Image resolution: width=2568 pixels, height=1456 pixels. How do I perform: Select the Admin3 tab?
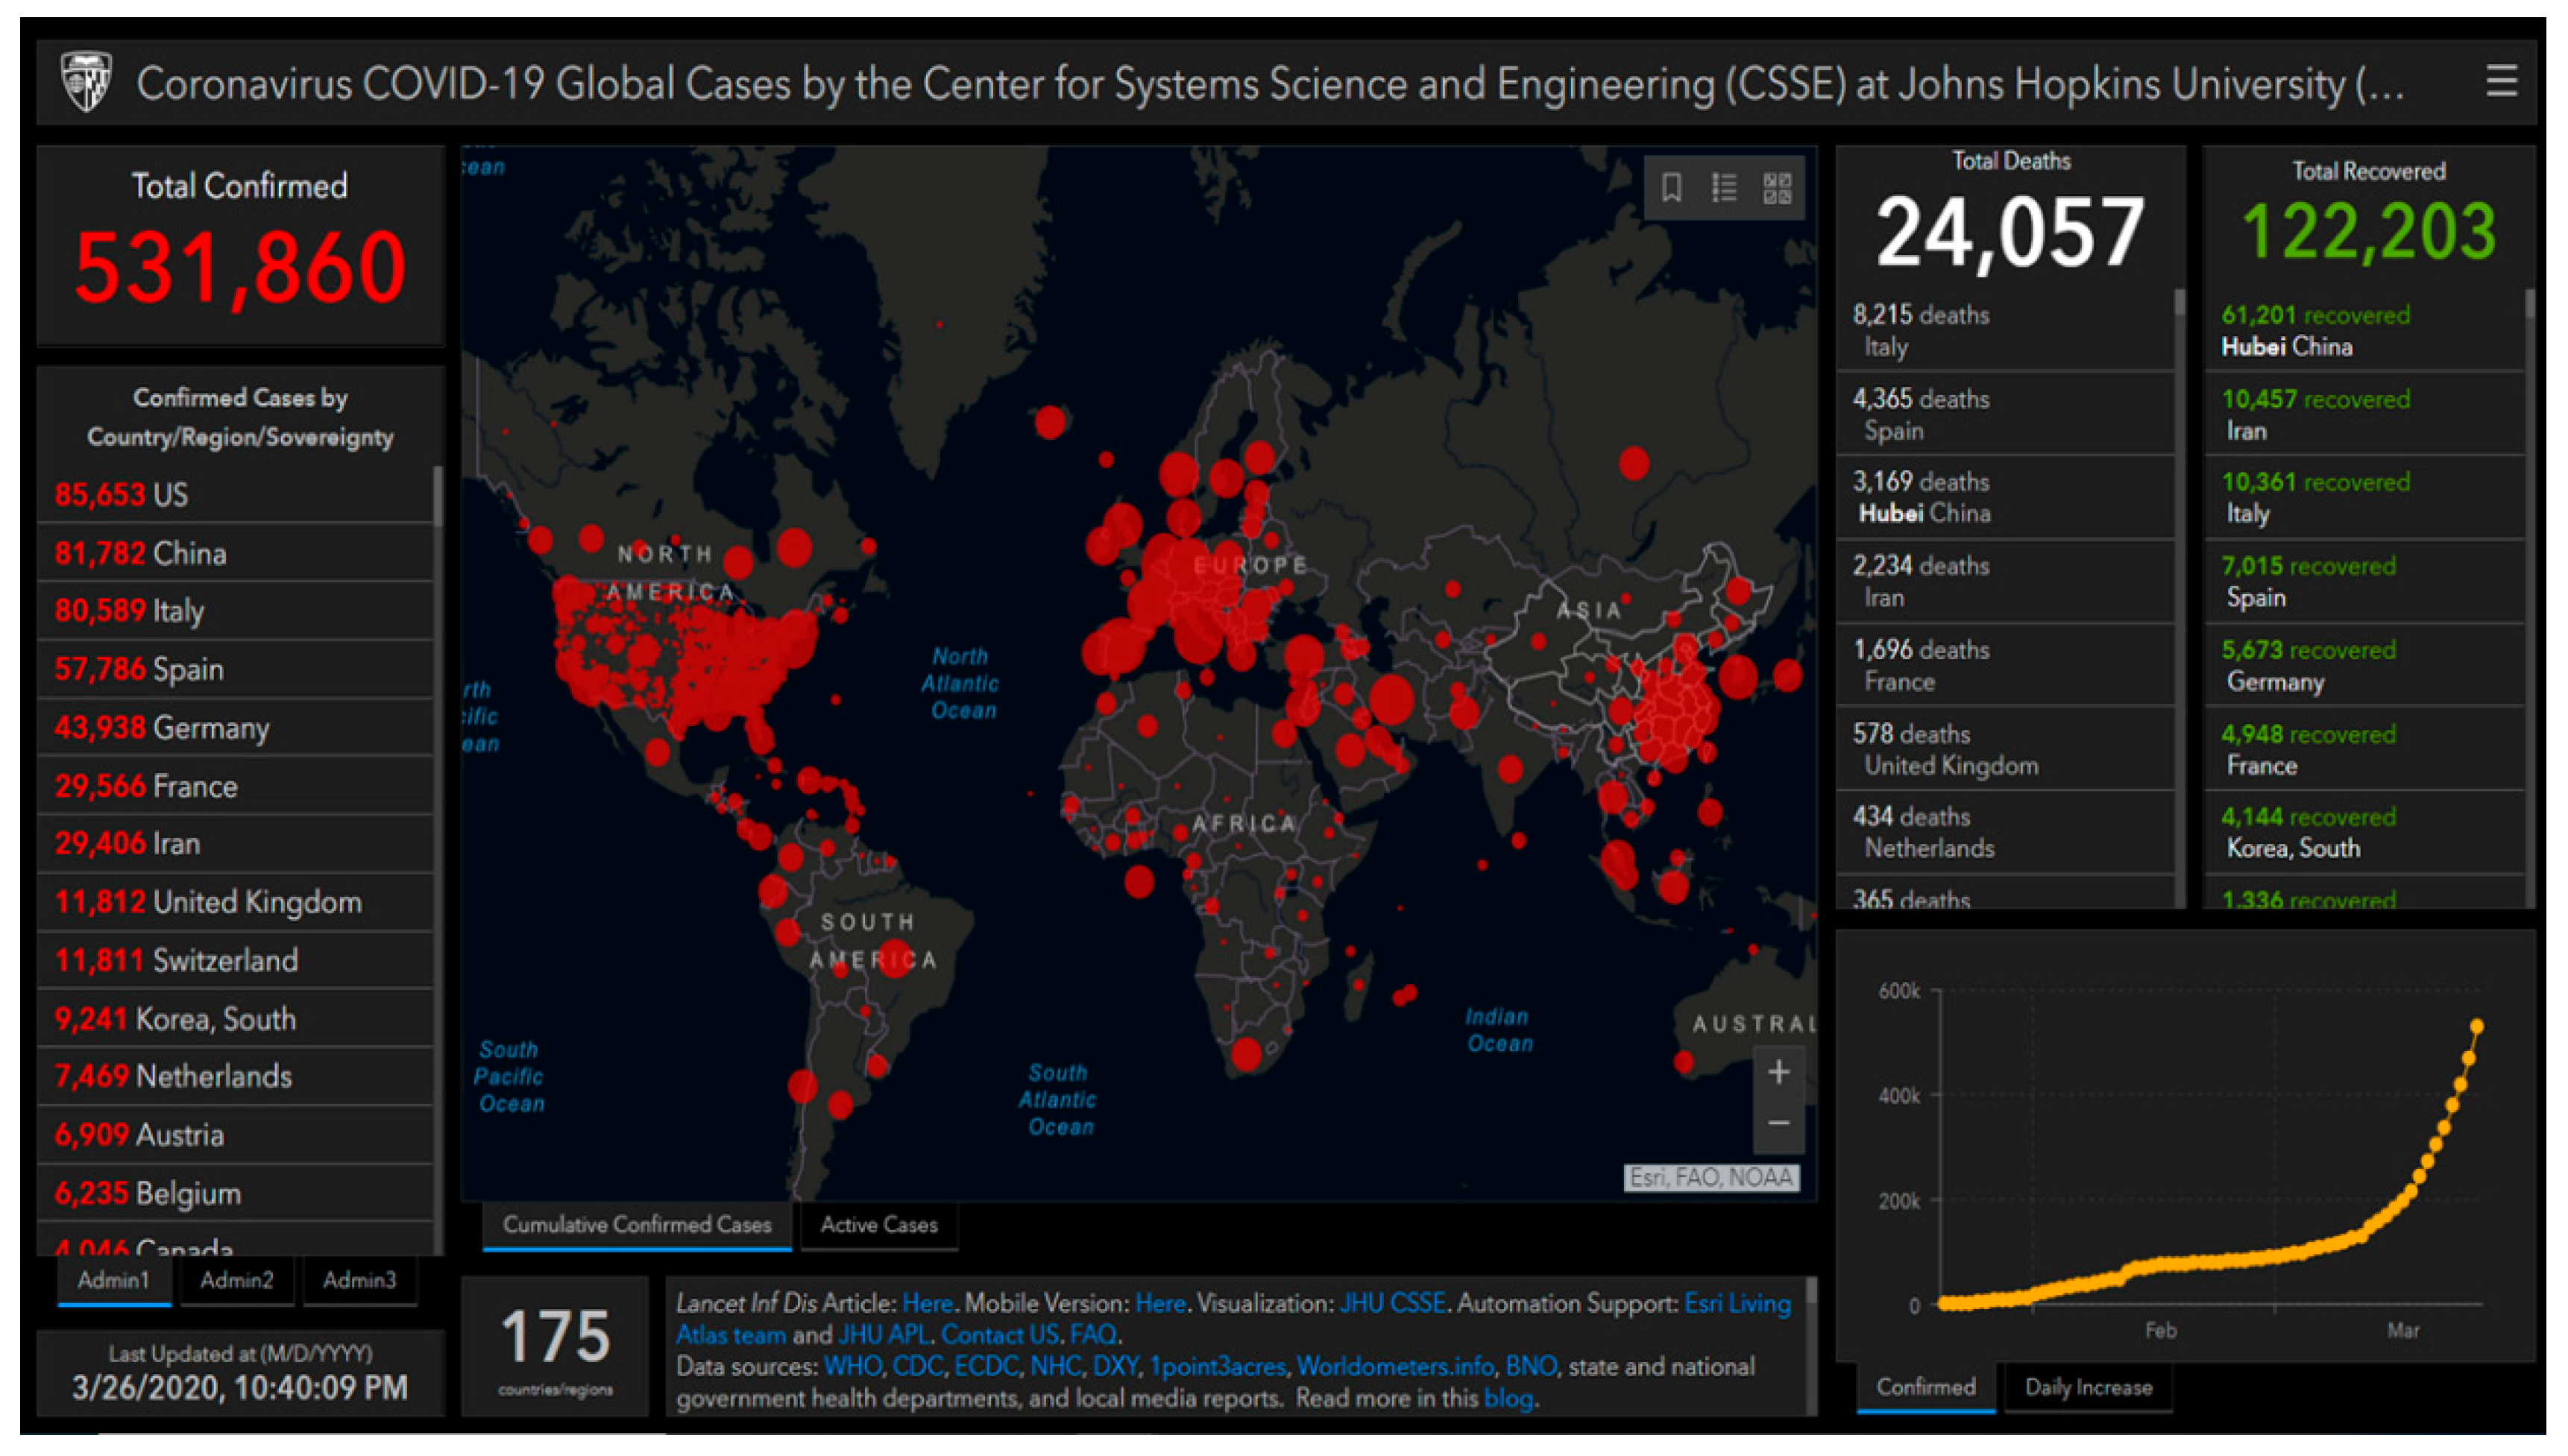pos(359,1280)
